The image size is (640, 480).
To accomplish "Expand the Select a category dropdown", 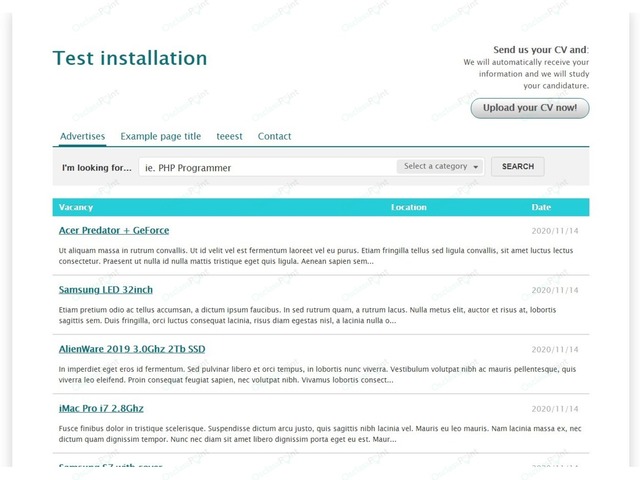I will click(x=440, y=167).
